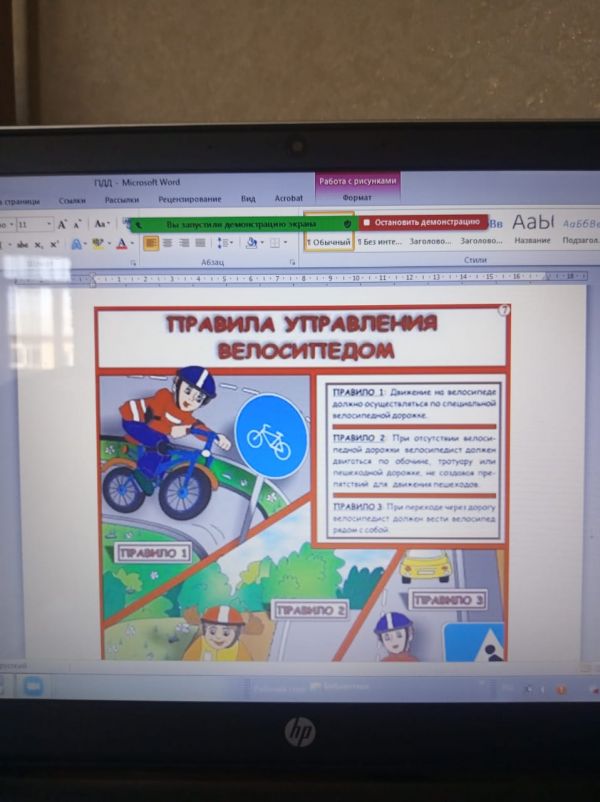600x802 pixels.
Task: Toggle align text left
Action: click(x=151, y=242)
